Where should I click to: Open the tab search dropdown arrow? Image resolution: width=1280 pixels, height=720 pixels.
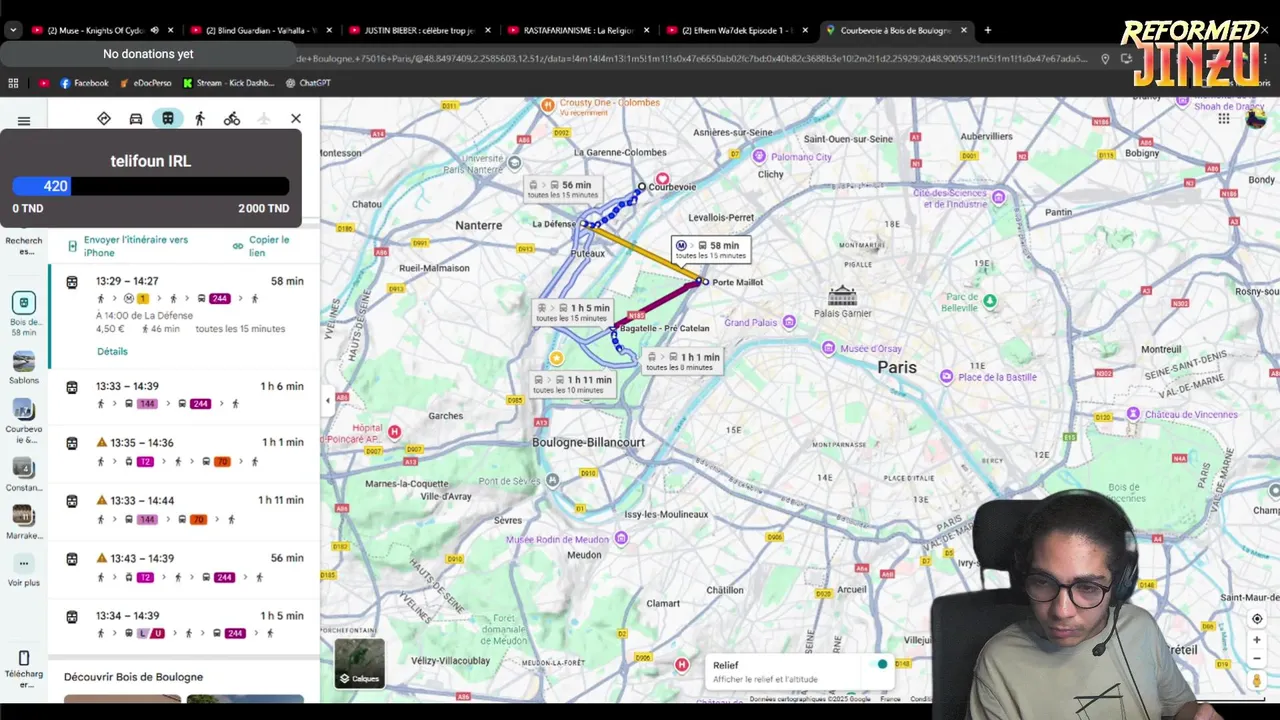pos(12,30)
